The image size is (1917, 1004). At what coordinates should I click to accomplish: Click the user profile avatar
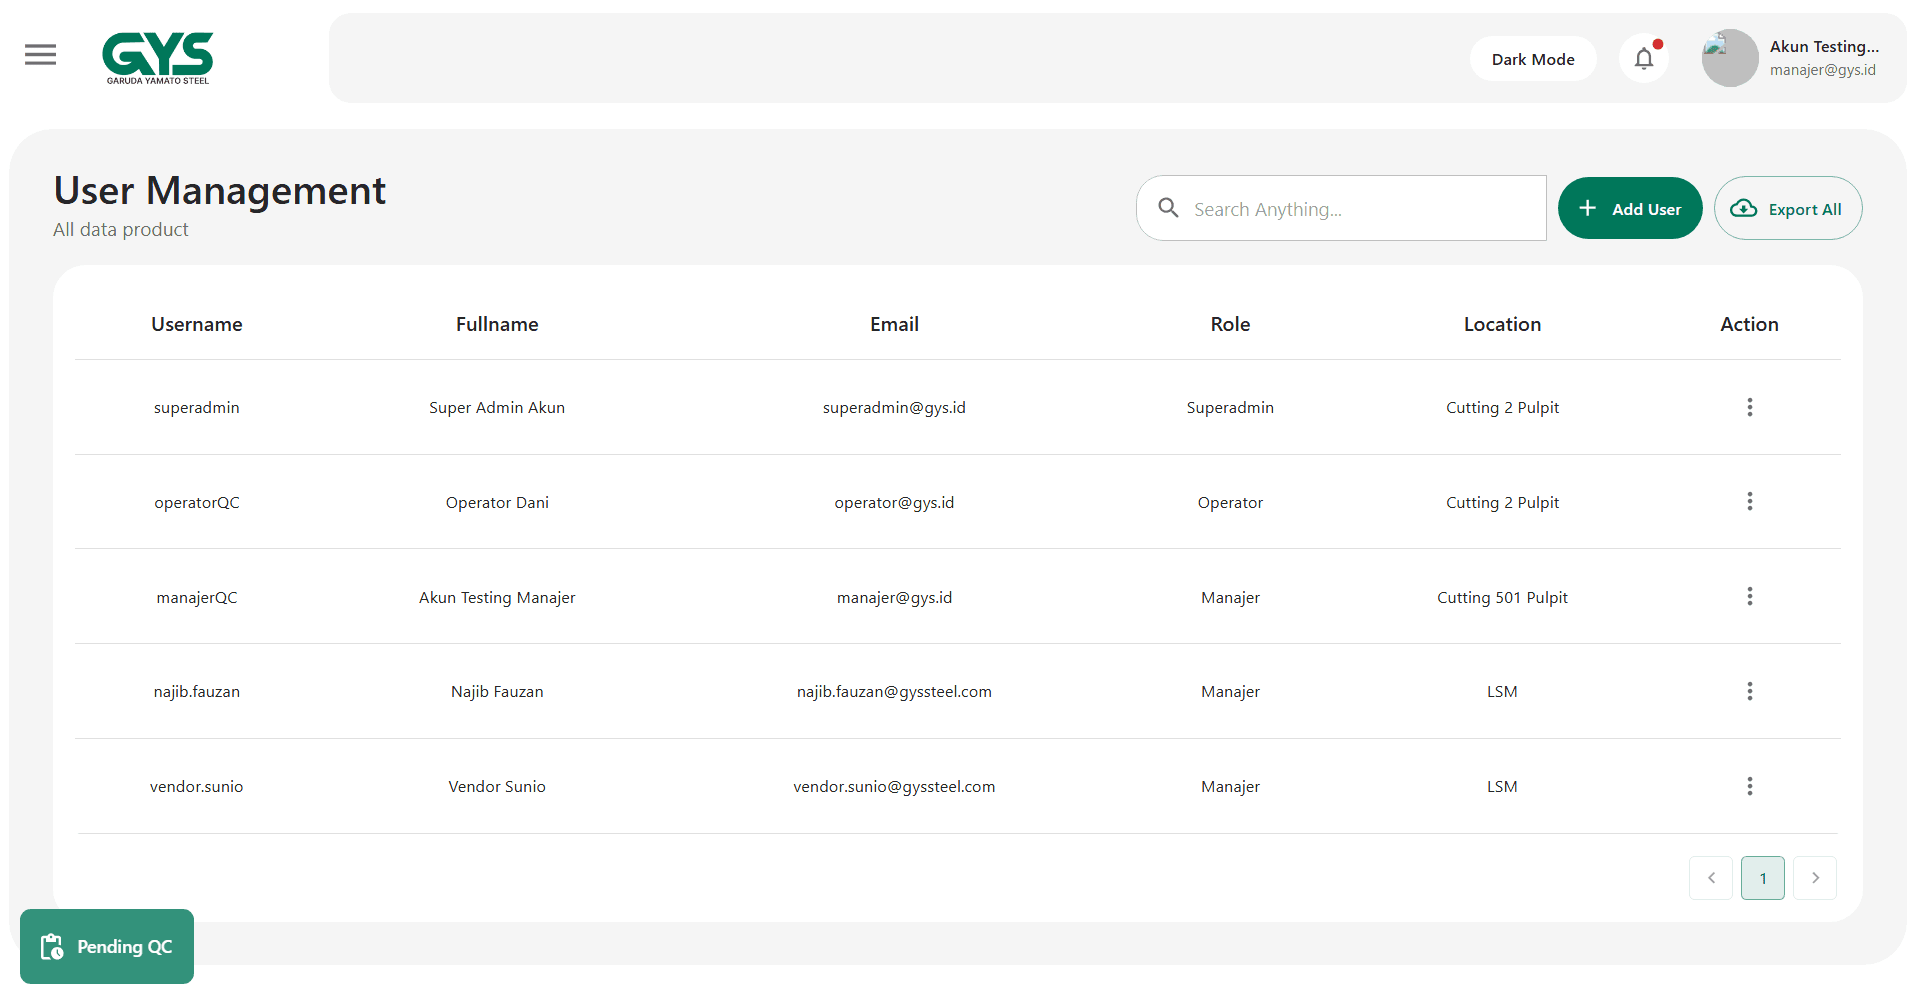tap(1729, 58)
